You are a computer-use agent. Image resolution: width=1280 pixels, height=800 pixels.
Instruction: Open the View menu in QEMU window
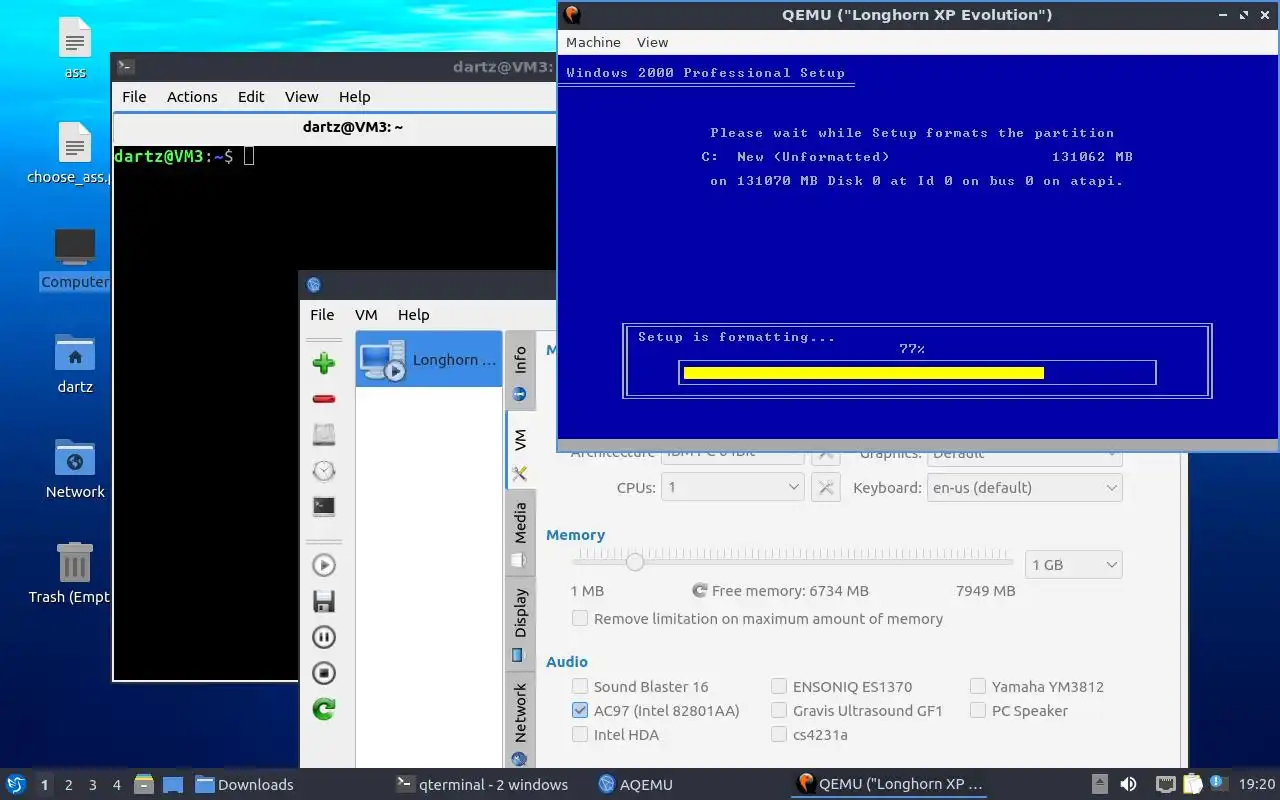[652, 42]
